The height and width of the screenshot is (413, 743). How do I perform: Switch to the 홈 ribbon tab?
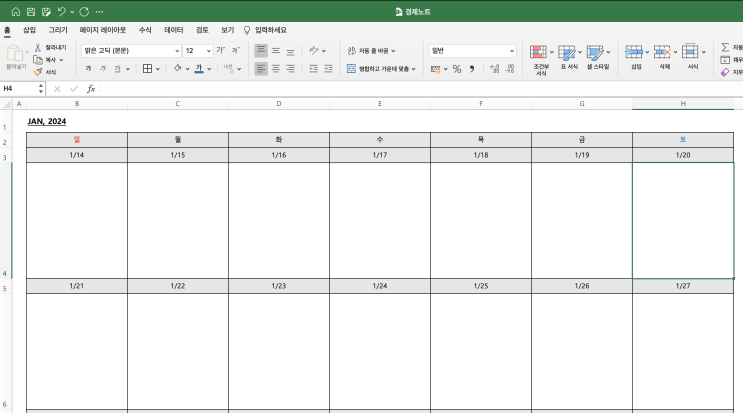click(7, 30)
